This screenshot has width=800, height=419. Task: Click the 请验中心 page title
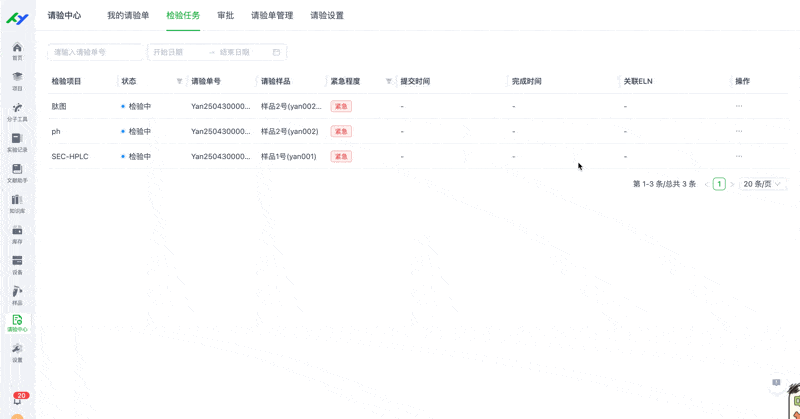coord(64,15)
